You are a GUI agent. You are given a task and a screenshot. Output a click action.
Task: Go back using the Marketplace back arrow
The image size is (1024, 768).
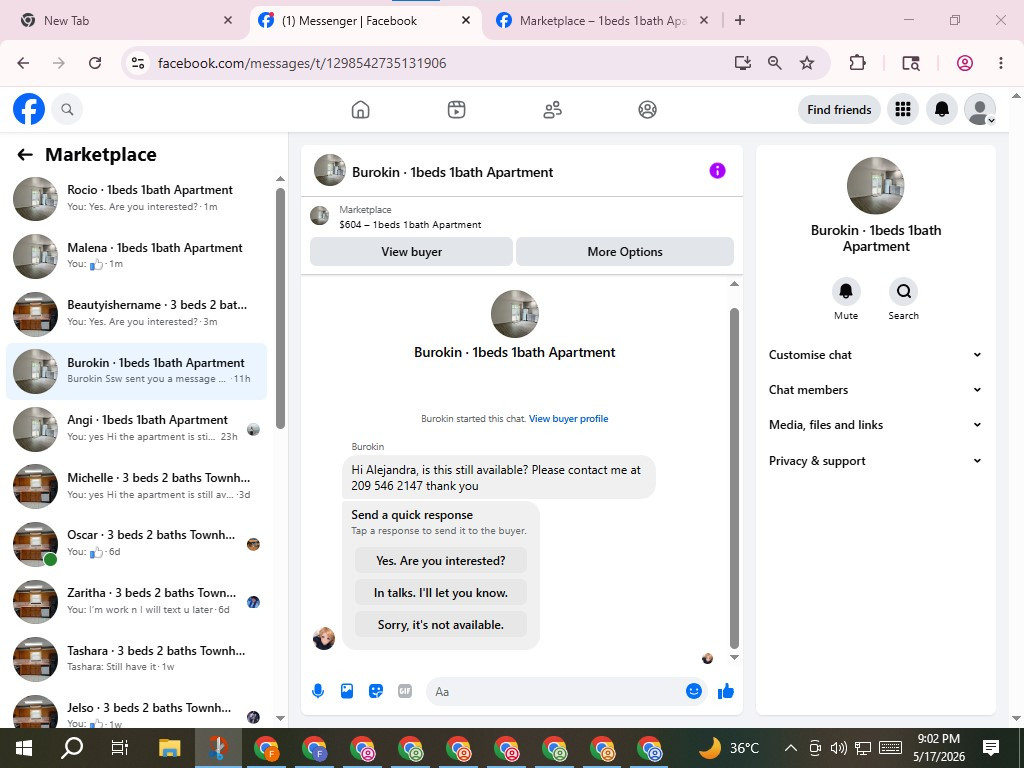coord(25,155)
